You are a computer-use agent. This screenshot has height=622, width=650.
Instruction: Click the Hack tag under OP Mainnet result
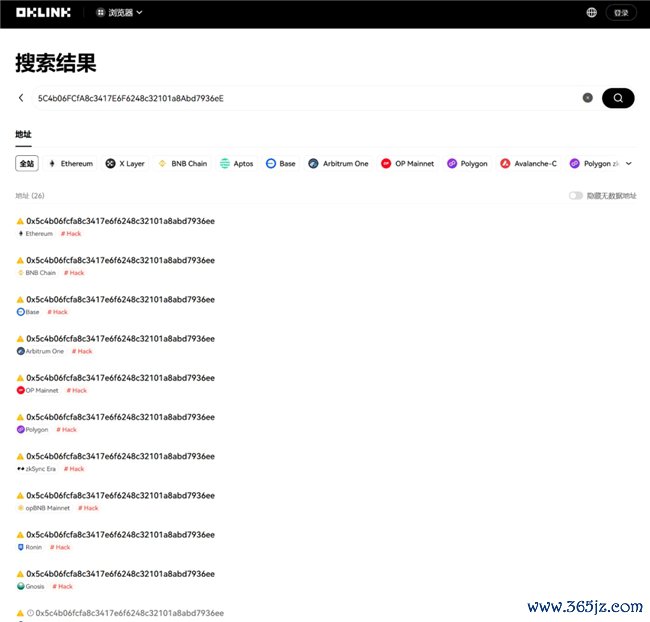pos(77,390)
